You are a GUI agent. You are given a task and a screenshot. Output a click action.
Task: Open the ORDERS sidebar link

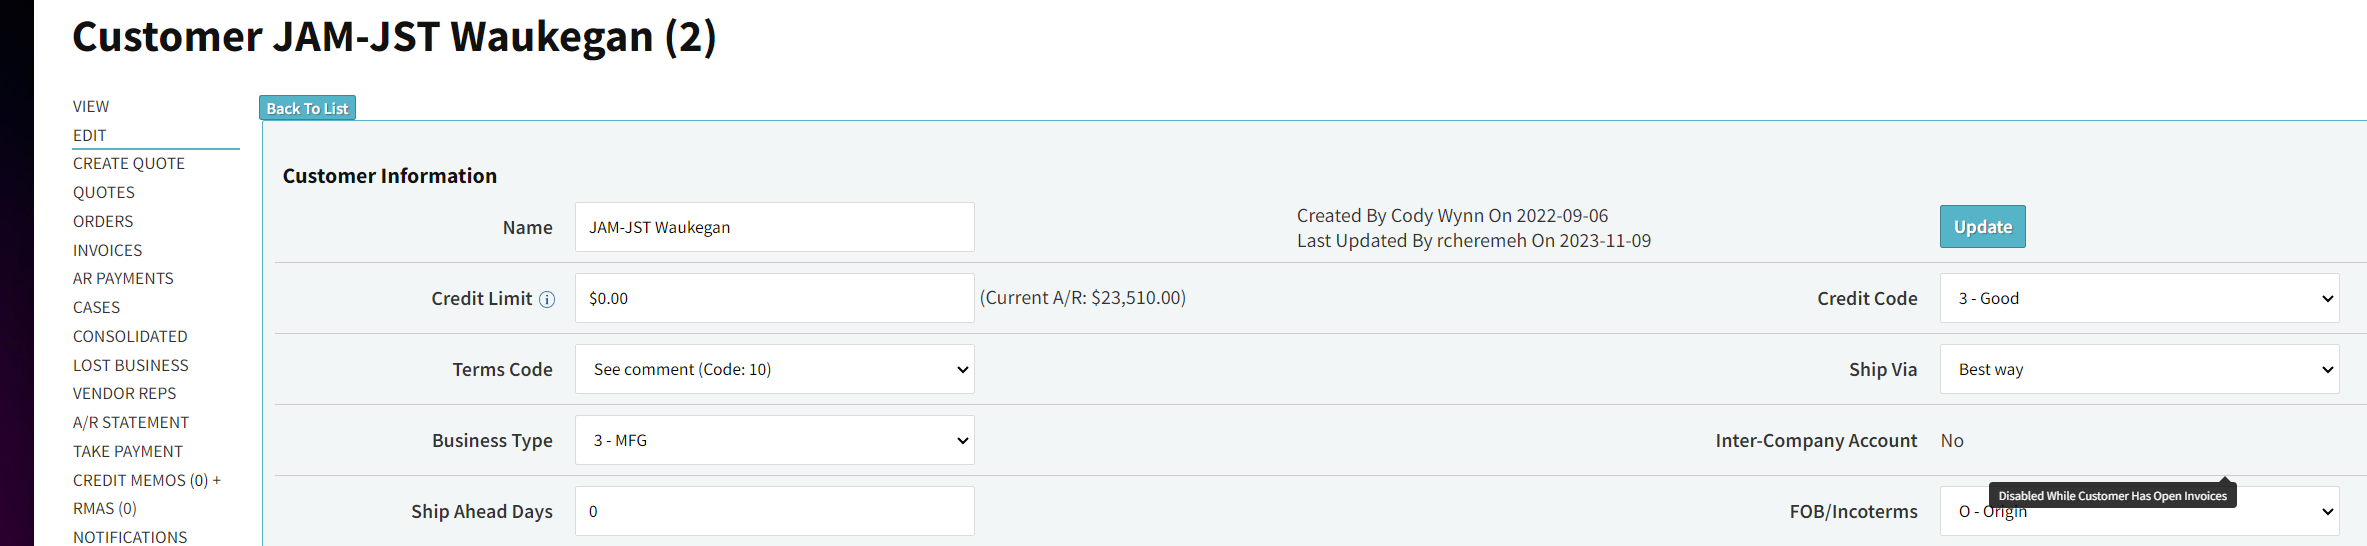[103, 221]
